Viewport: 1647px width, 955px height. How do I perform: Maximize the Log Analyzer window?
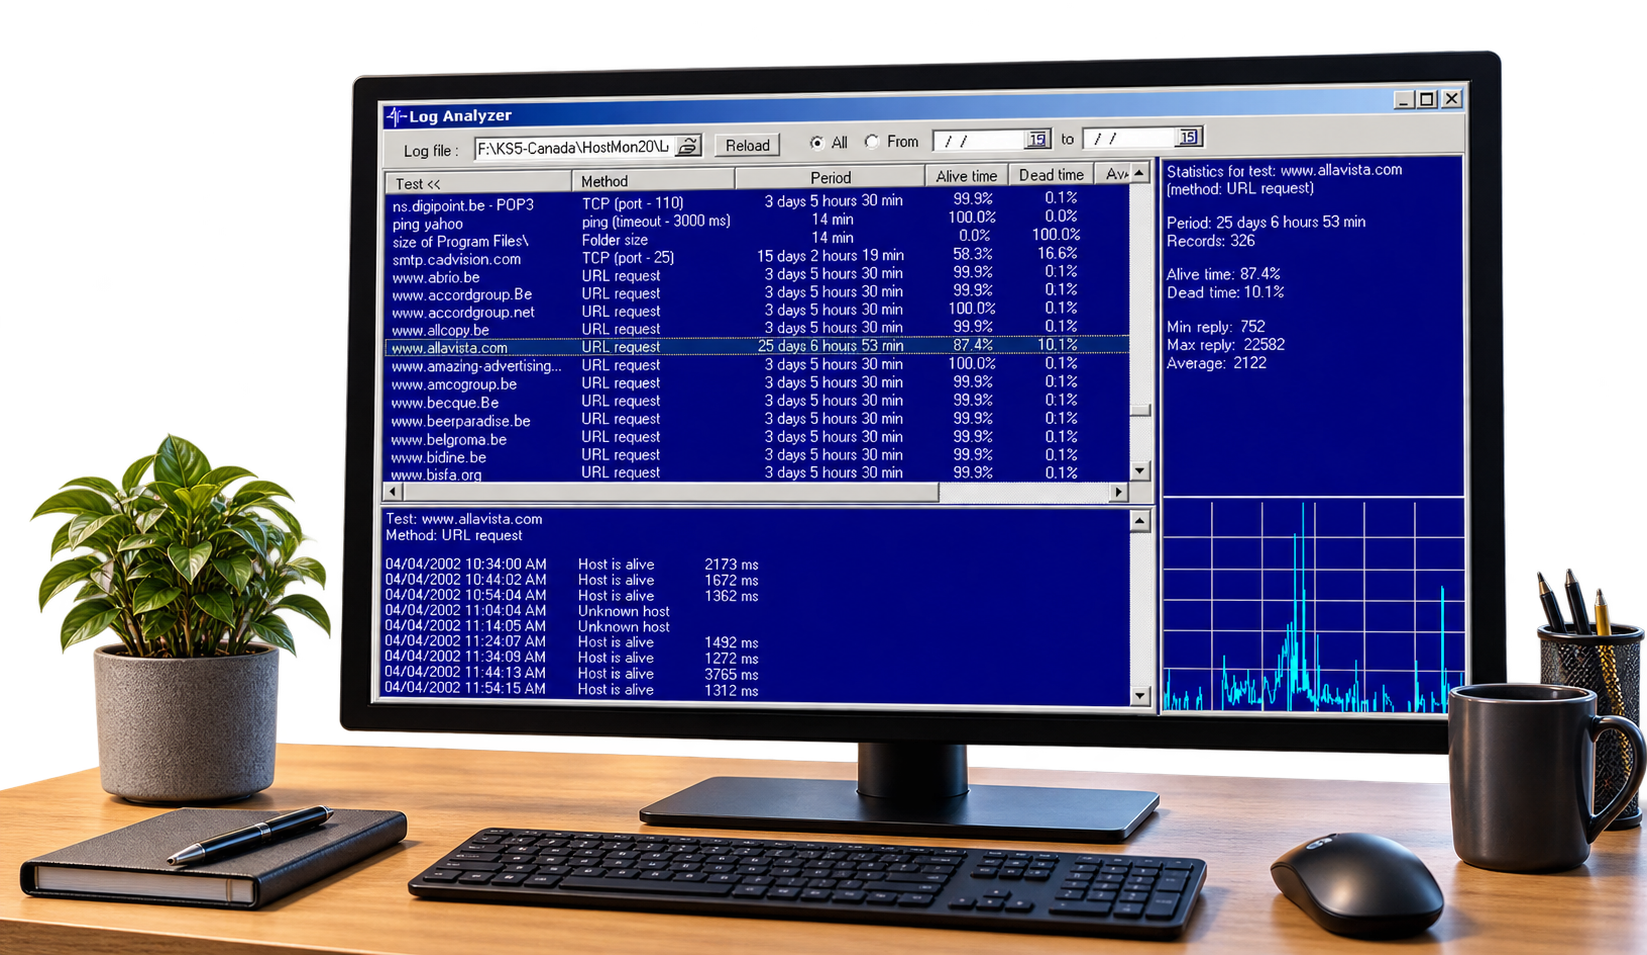[x=1427, y=99]
